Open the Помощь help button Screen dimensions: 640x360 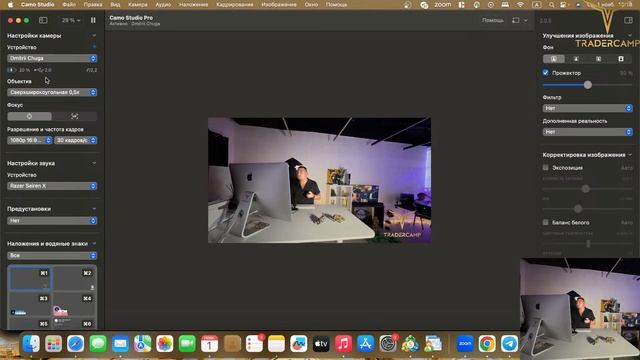[493, 20]
